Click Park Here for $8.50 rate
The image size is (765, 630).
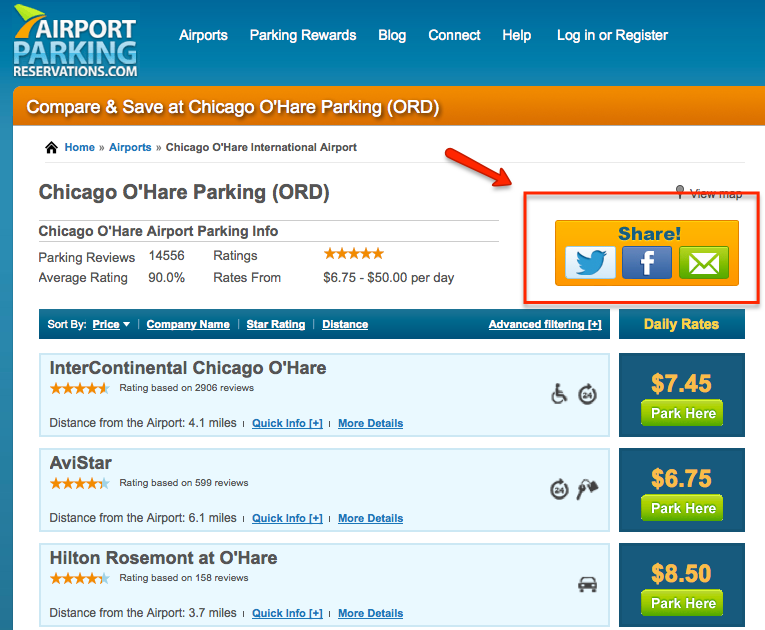point(682,603)
